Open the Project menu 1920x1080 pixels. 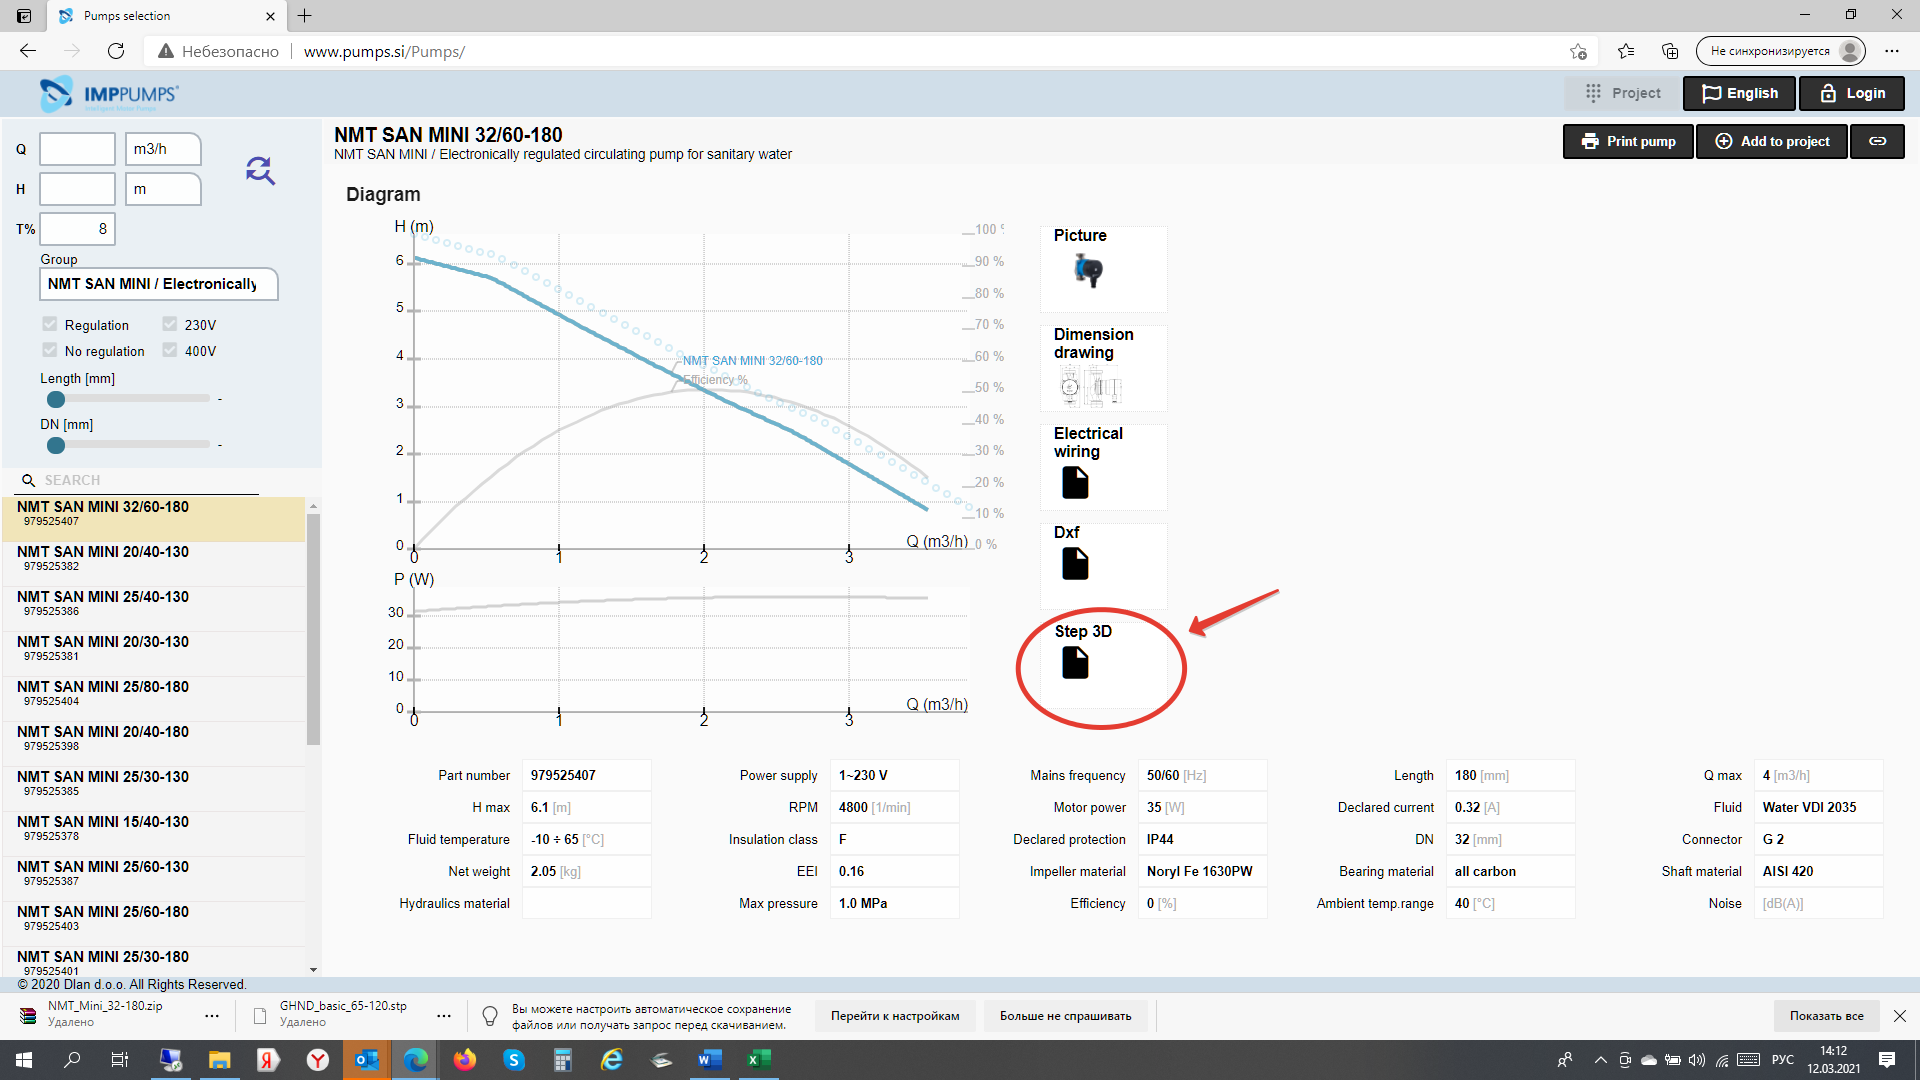coord(1623,93)
